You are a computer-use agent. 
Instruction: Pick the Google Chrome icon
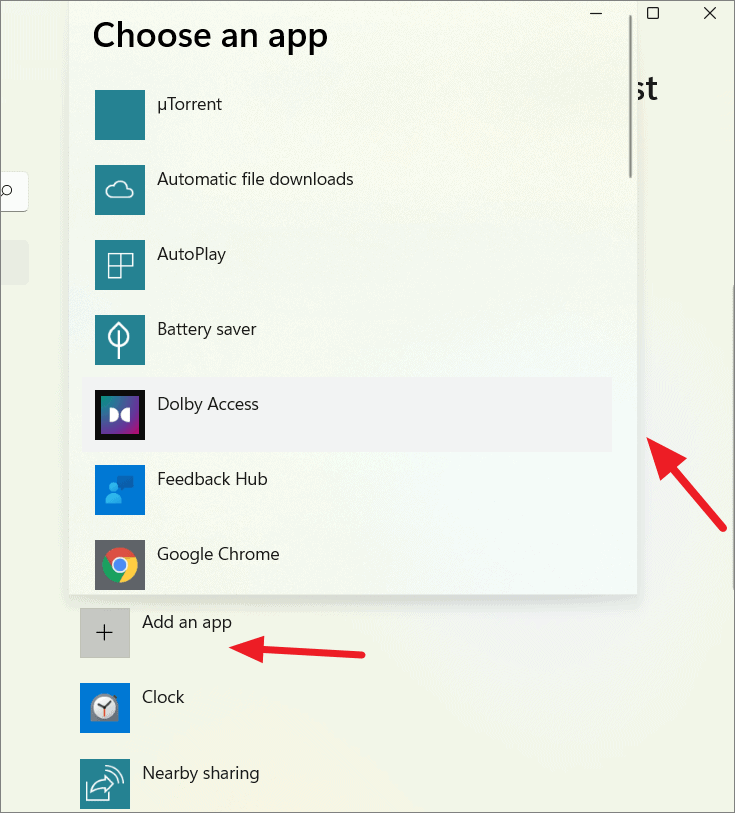[120, 565]
